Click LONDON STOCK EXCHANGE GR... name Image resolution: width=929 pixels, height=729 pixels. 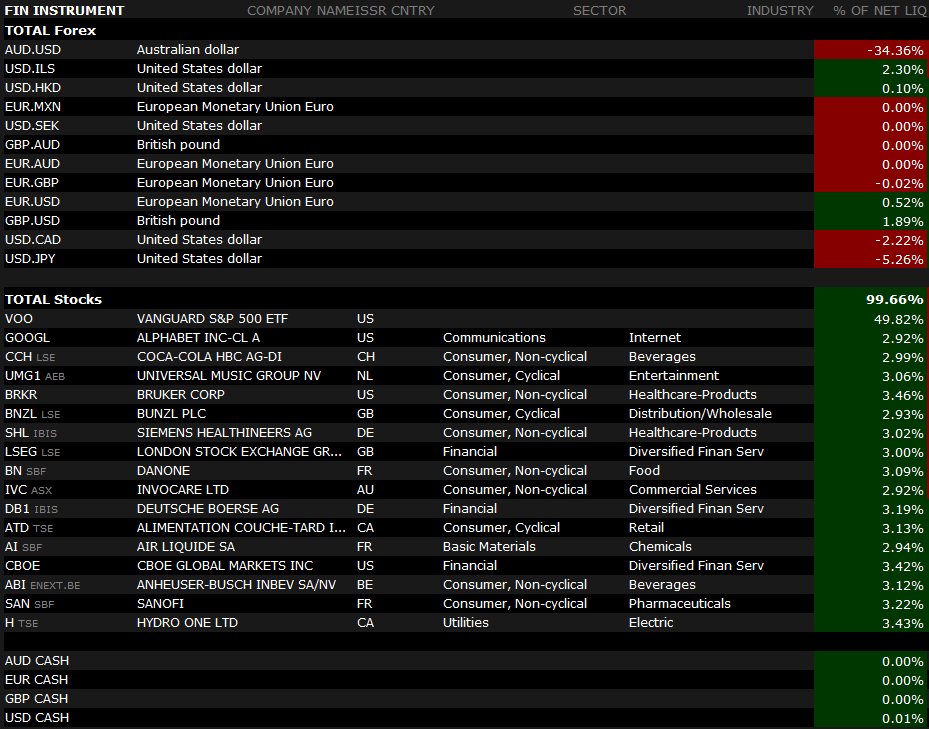coord(239,452)
